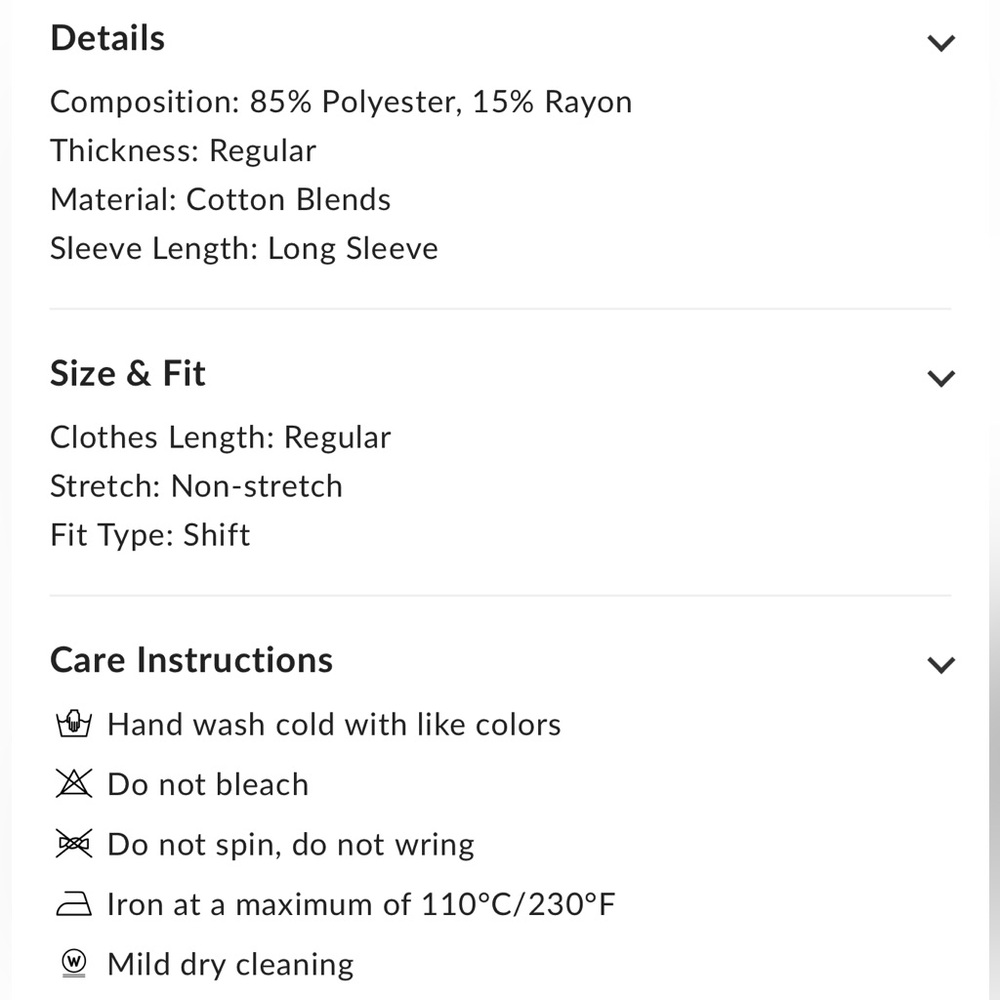Click the Stretch: Non-stretch text
1000x1000 pixels.
coord(196,486)
